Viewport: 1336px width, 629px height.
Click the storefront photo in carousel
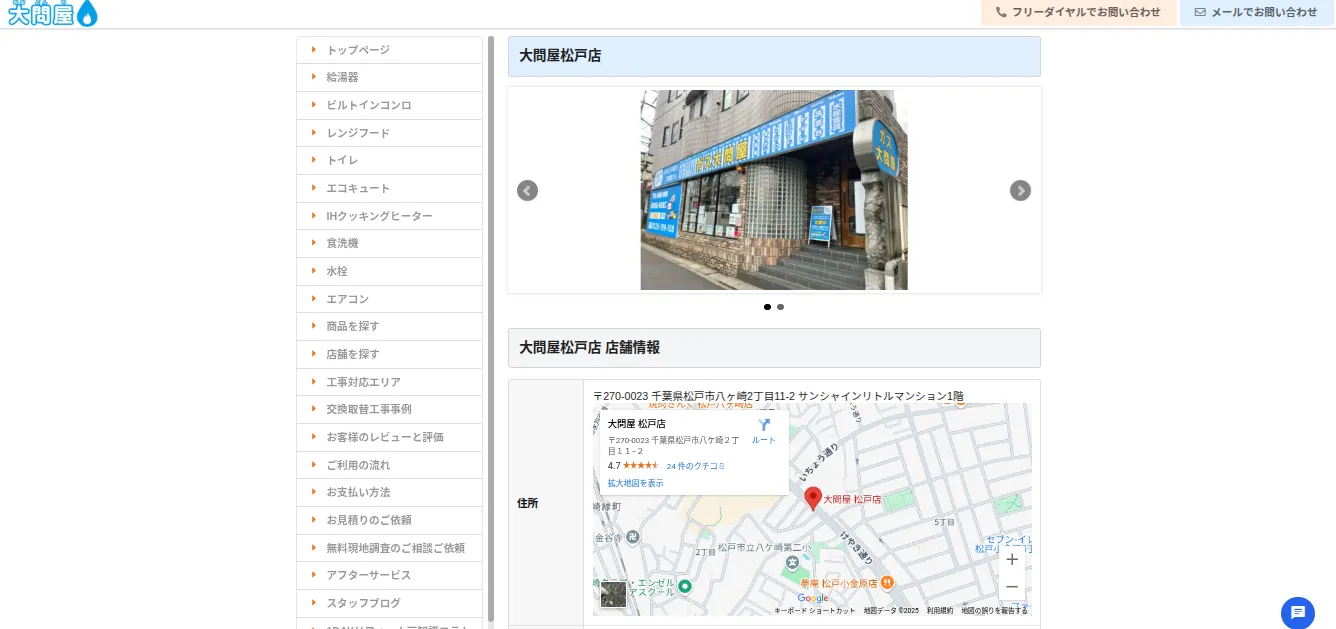[774, 190]
